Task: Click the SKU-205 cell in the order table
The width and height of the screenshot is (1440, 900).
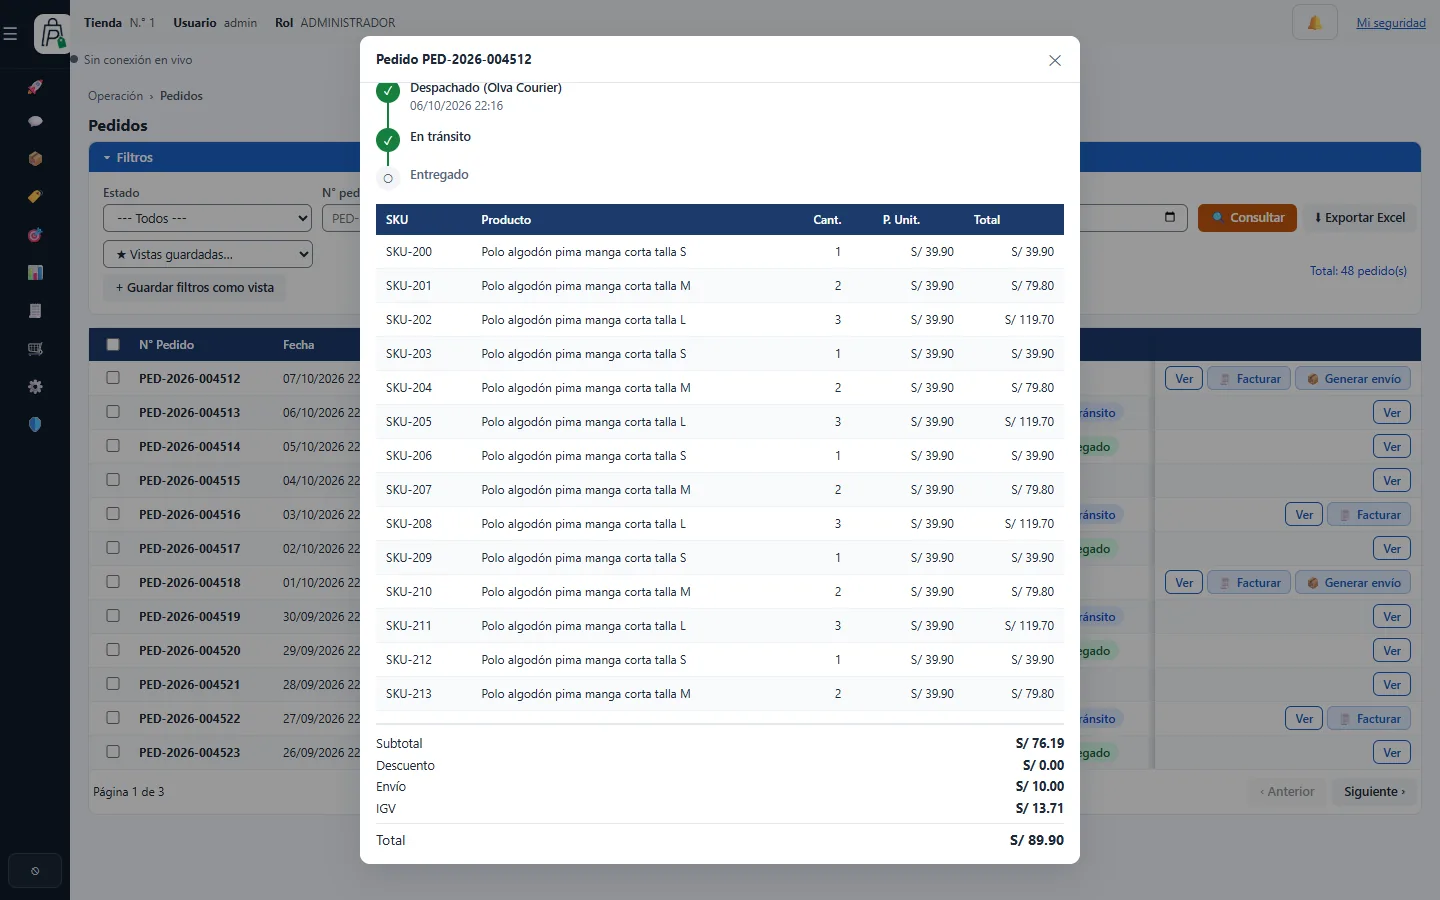Action: 409,422
